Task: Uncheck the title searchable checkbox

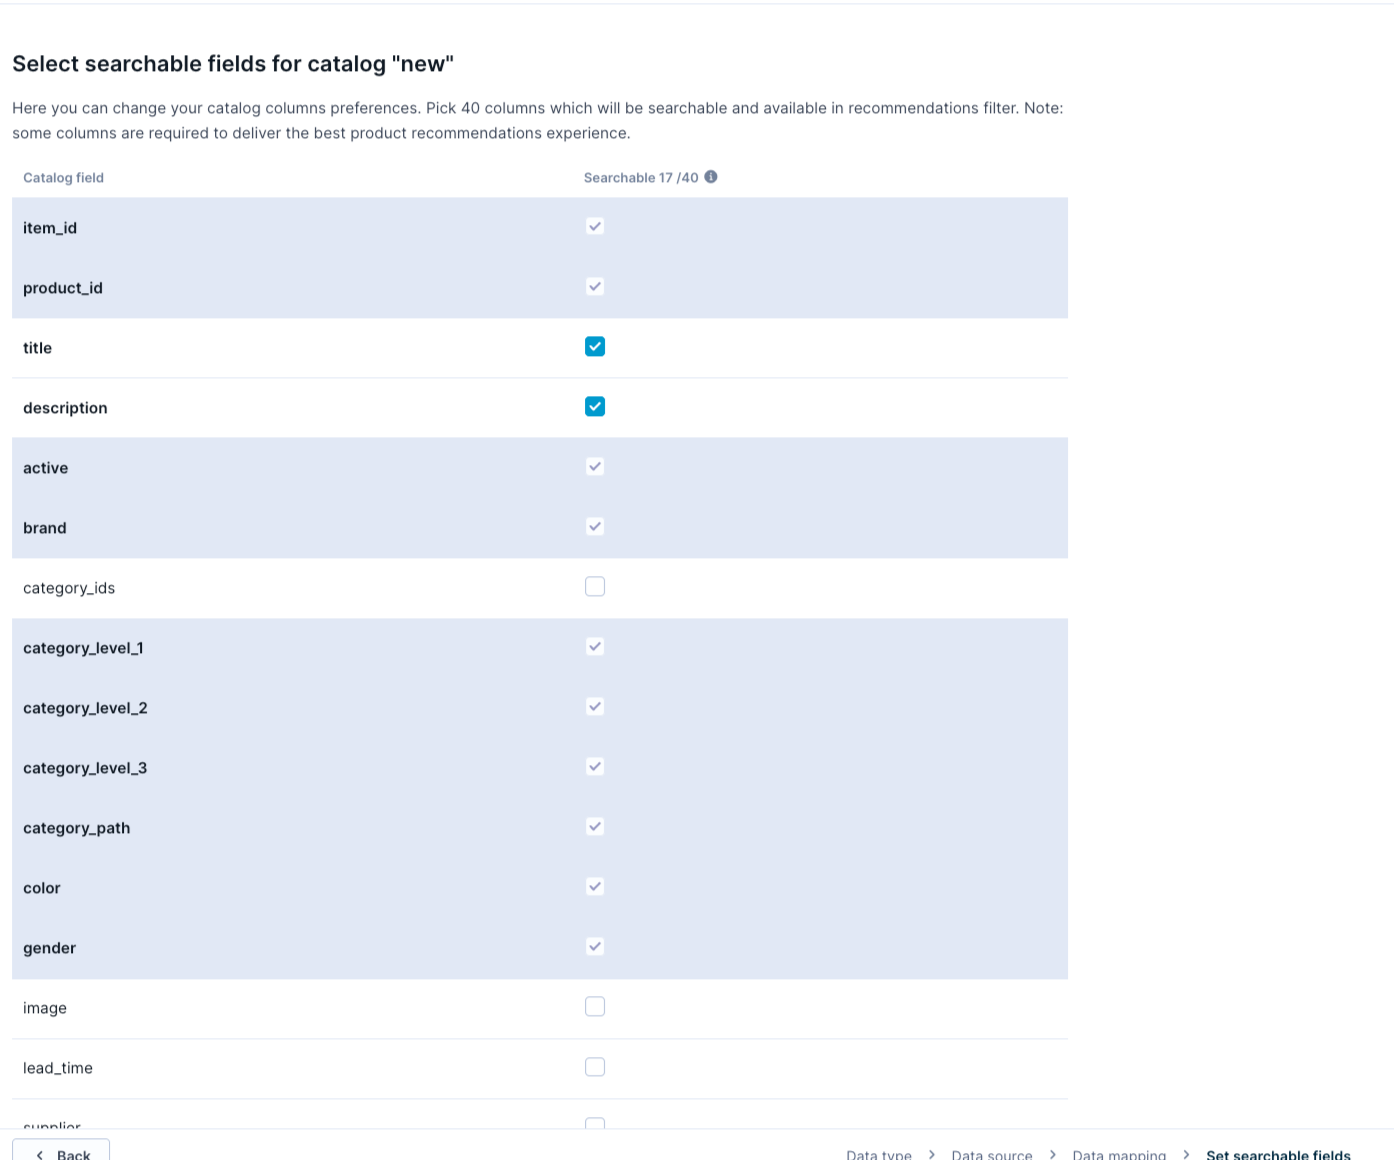Action: tap(595, 346)
